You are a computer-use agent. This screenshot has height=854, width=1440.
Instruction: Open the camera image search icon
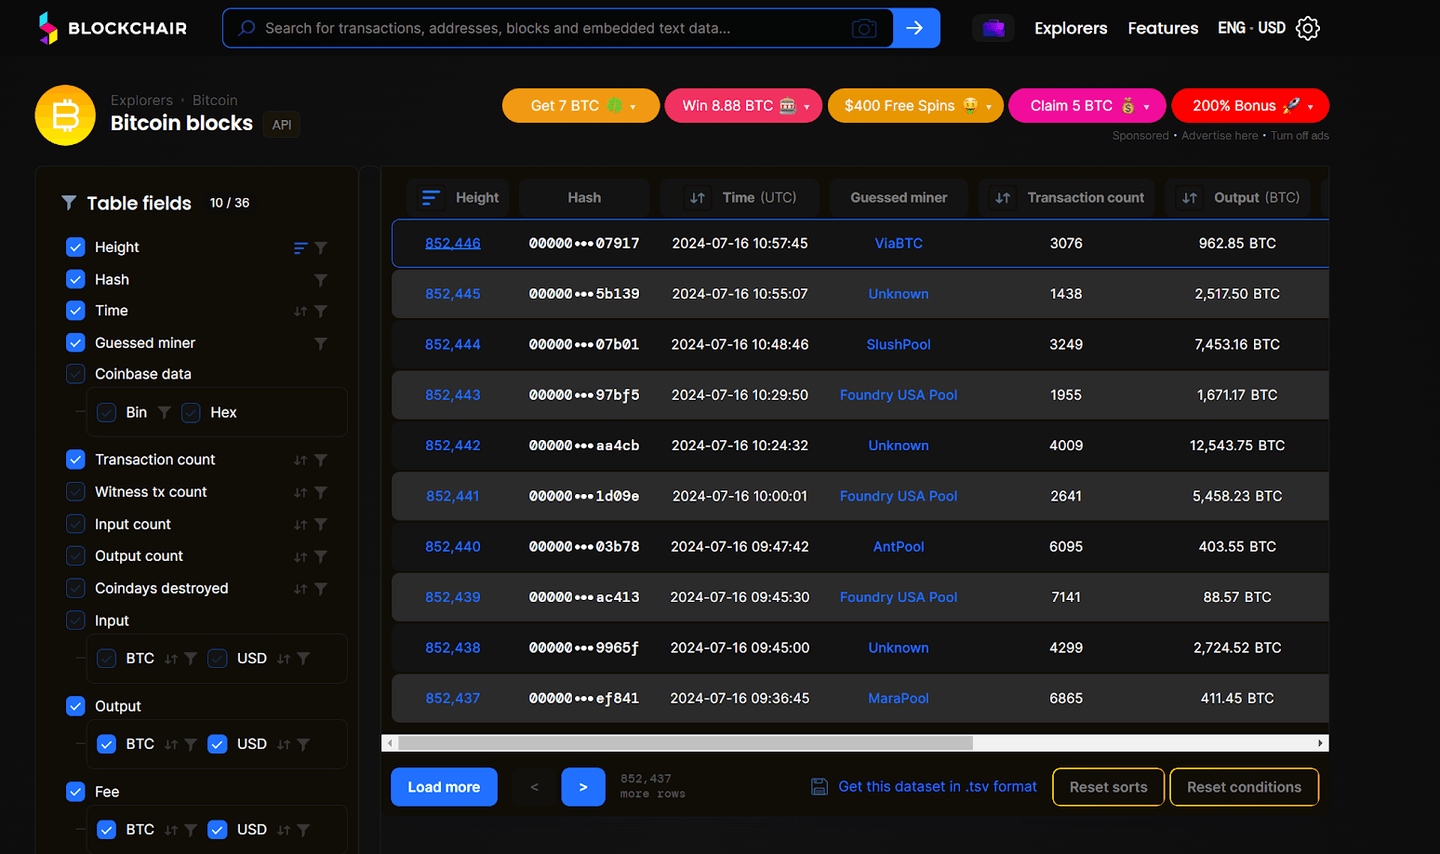(x=864, y=28)
